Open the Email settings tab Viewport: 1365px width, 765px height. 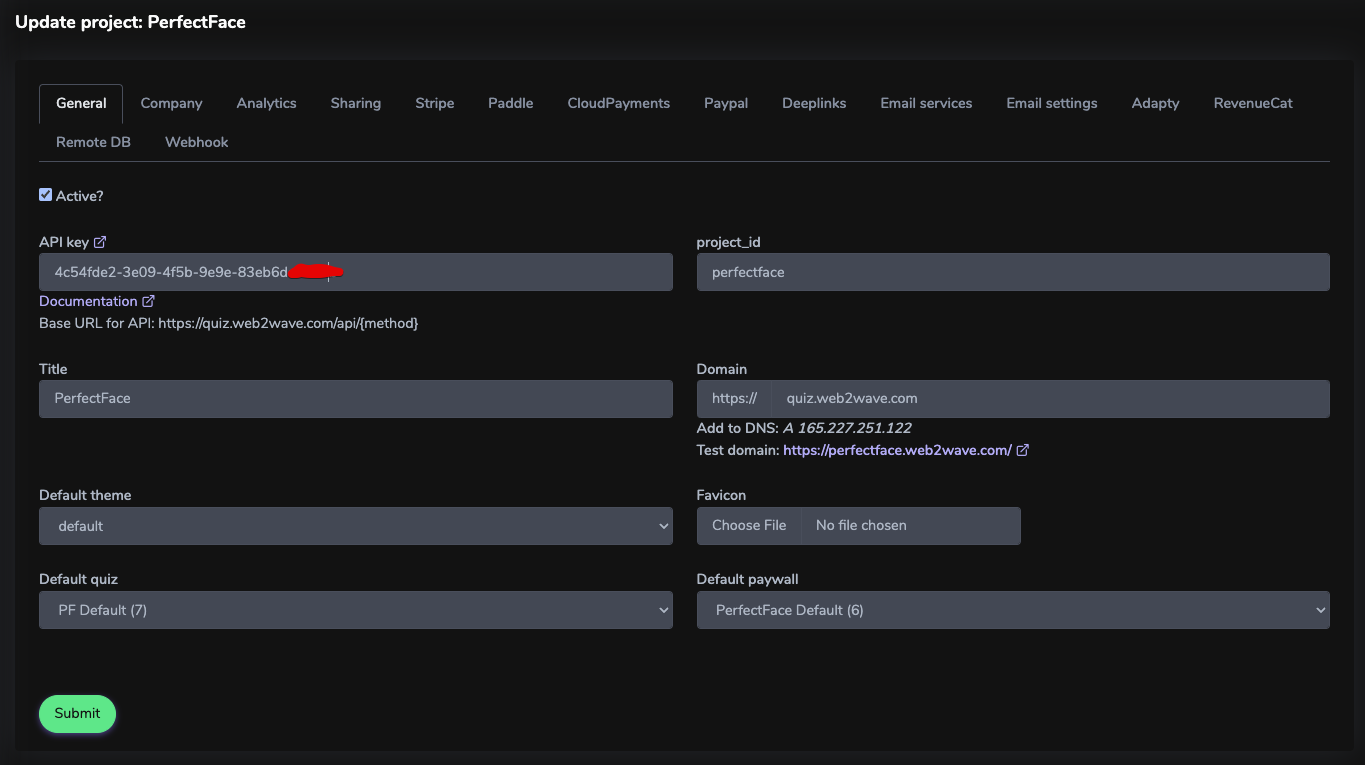[1052, 103]
